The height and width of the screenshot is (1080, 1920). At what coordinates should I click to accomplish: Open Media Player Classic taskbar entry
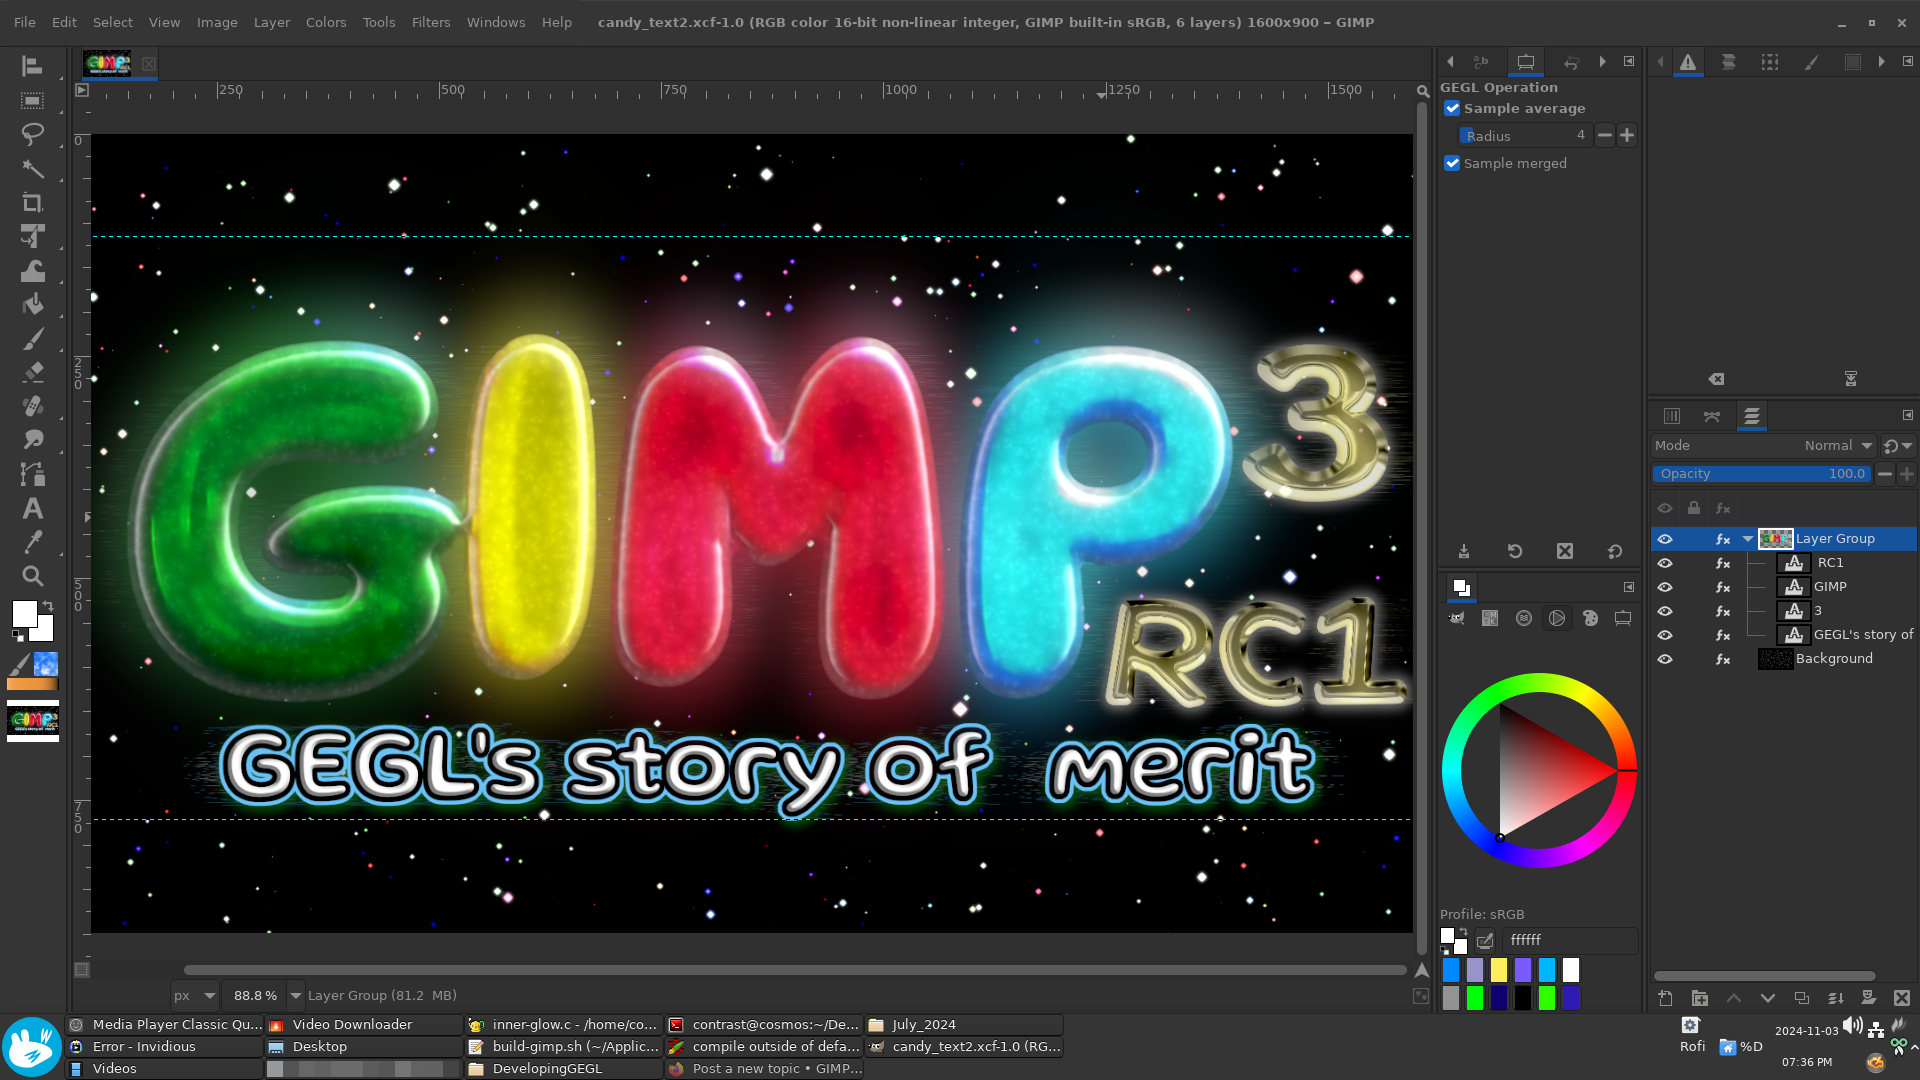pyautogui.click(x=164, y=1025)
